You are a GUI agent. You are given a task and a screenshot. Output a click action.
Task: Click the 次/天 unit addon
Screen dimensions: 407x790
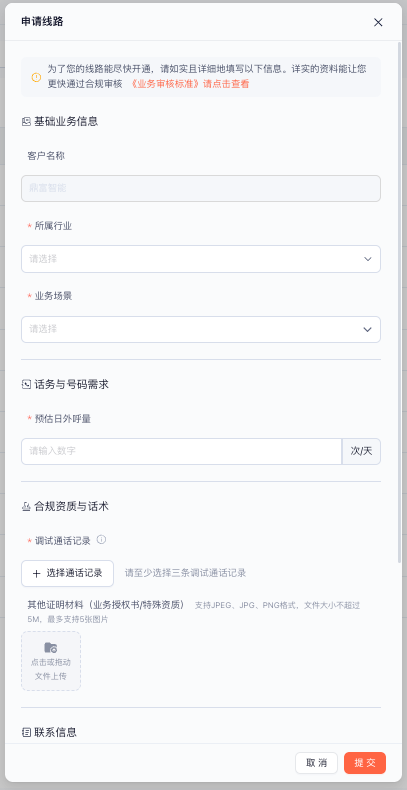[362, 451]
